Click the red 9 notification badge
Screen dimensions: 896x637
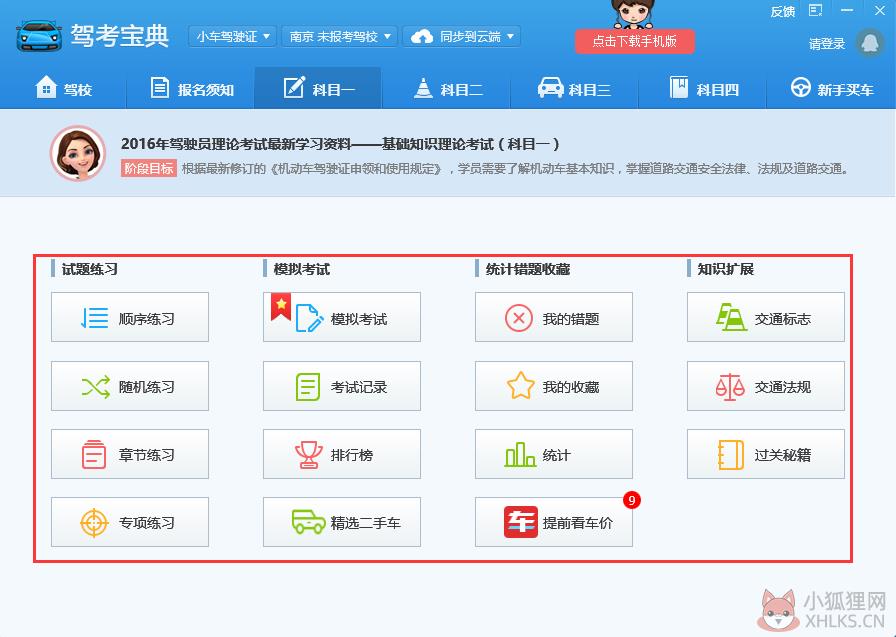(631, 500)
